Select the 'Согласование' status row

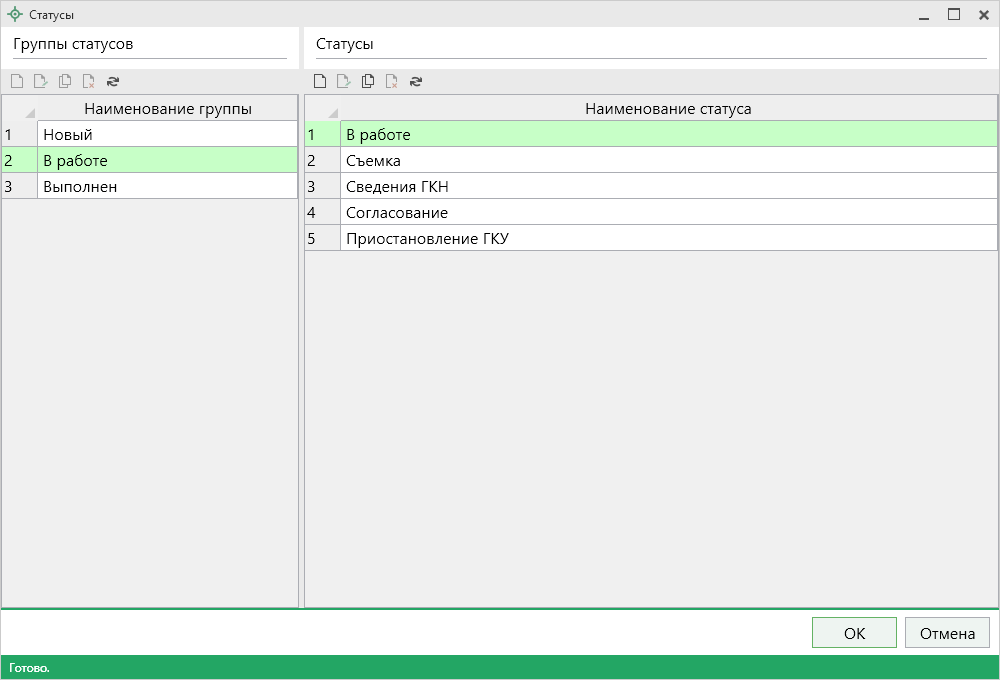click(x=668, y=212)
